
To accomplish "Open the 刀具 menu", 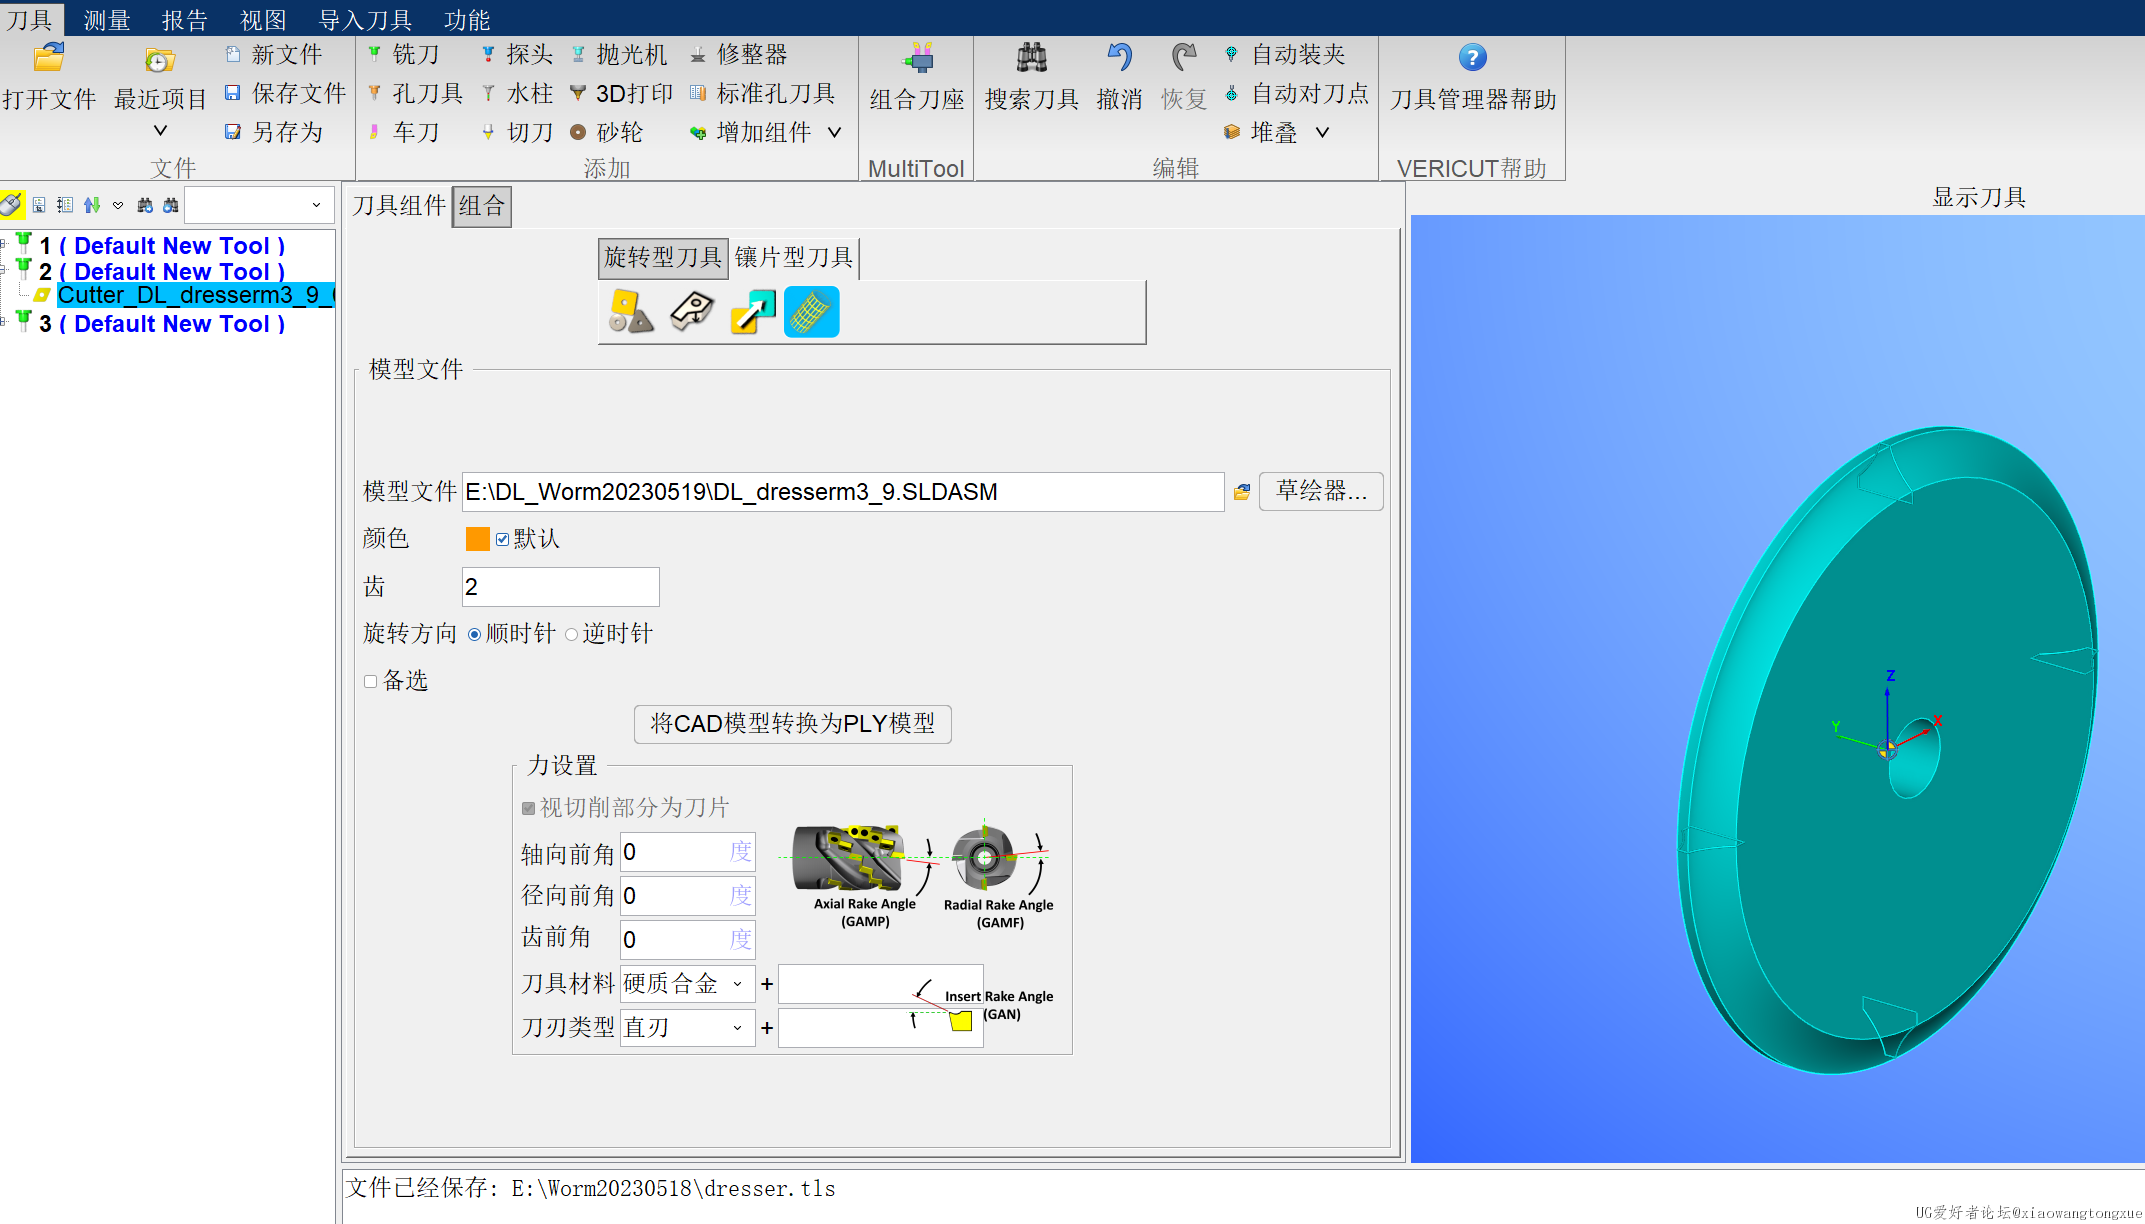I will (30, 19).
